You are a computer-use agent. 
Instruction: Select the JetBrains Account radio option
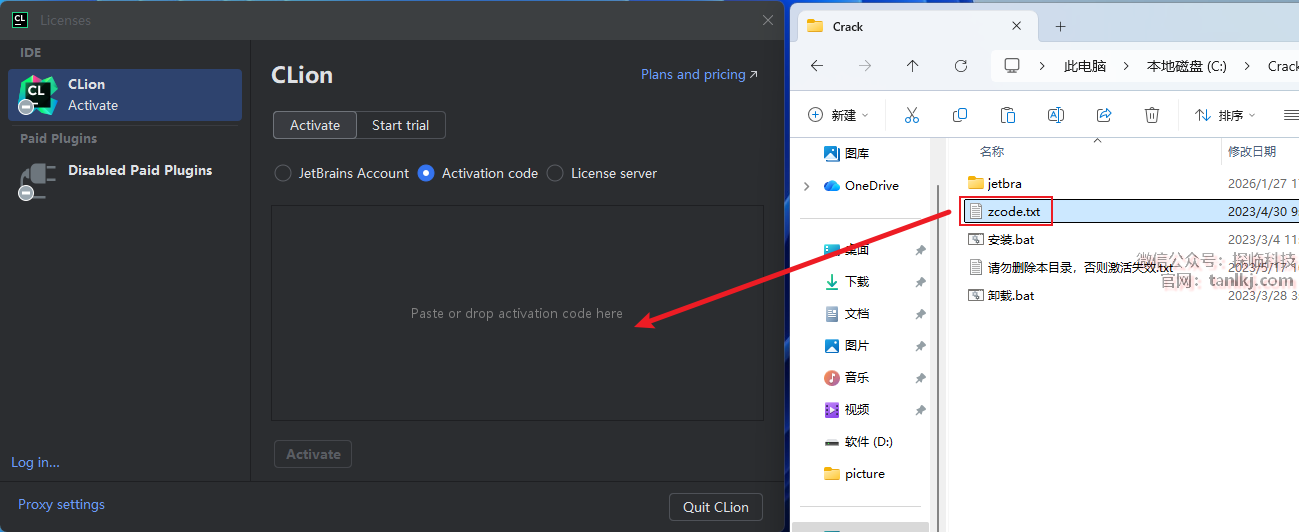283,173
